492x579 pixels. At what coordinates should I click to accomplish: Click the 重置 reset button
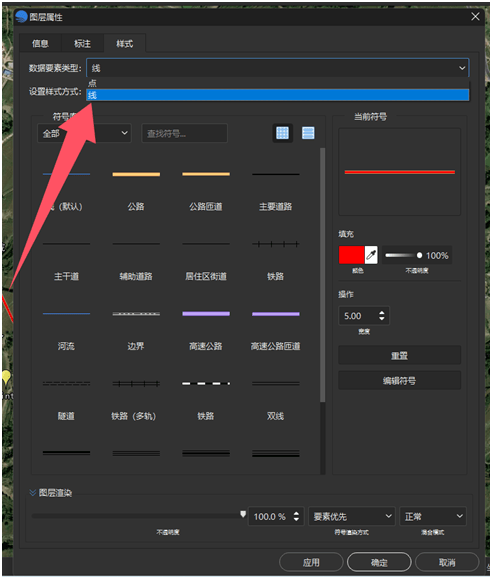(399, 356)
